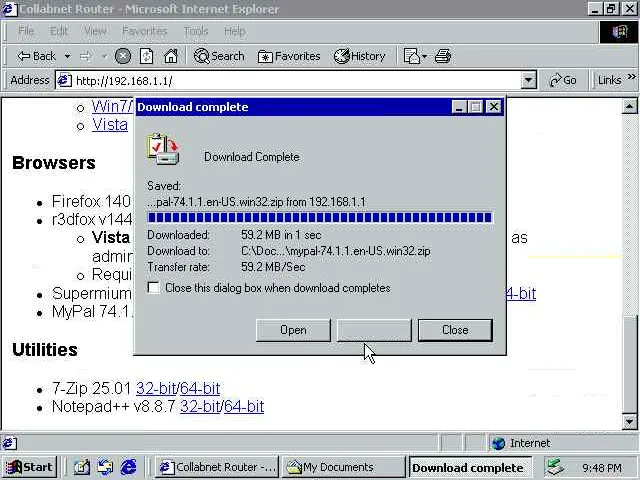Open the Favorites menu
The width and height of the screenshot is (640, 480).
pos(144,31)
